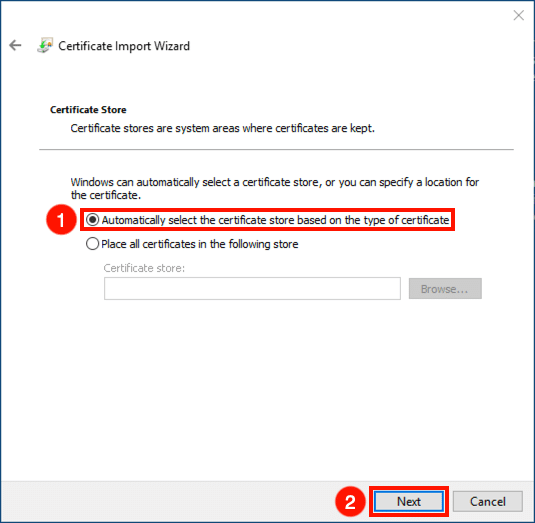Go back using the left arrow icon
This screenshot has height=523, width=535.
click(x=15, y=45)
